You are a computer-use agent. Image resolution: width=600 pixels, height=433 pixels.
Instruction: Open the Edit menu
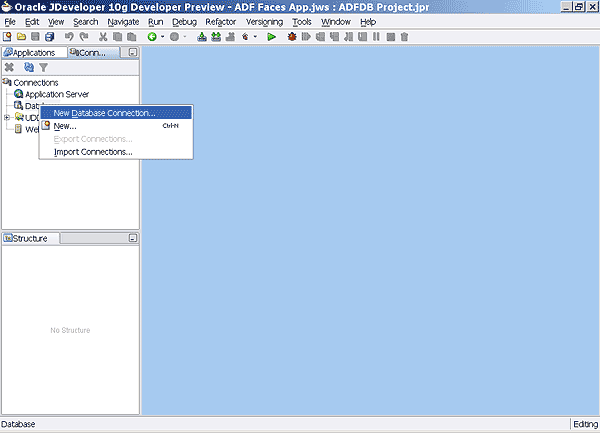pyautogui.click(x=32, y=22)
